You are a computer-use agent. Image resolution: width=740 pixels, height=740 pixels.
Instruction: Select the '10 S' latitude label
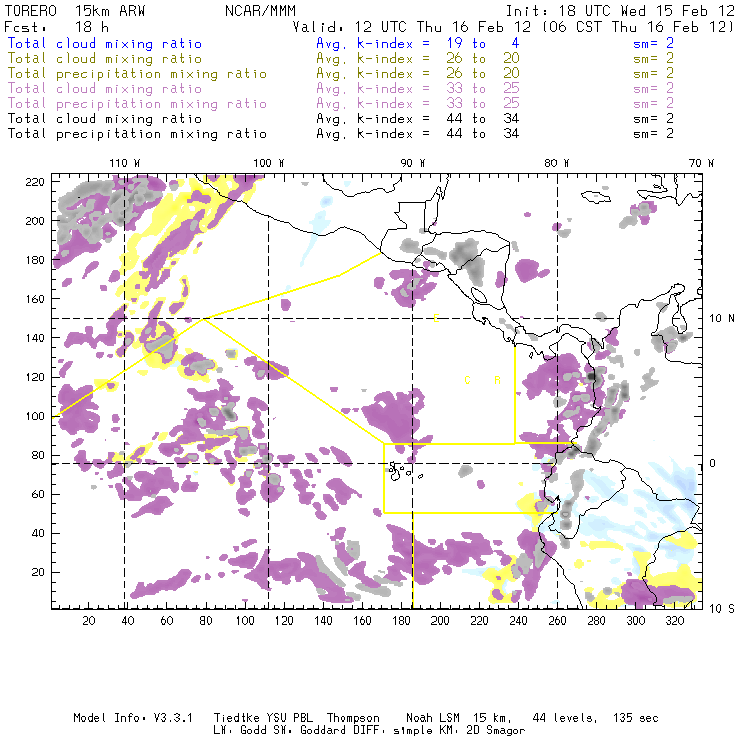[722, 609]
